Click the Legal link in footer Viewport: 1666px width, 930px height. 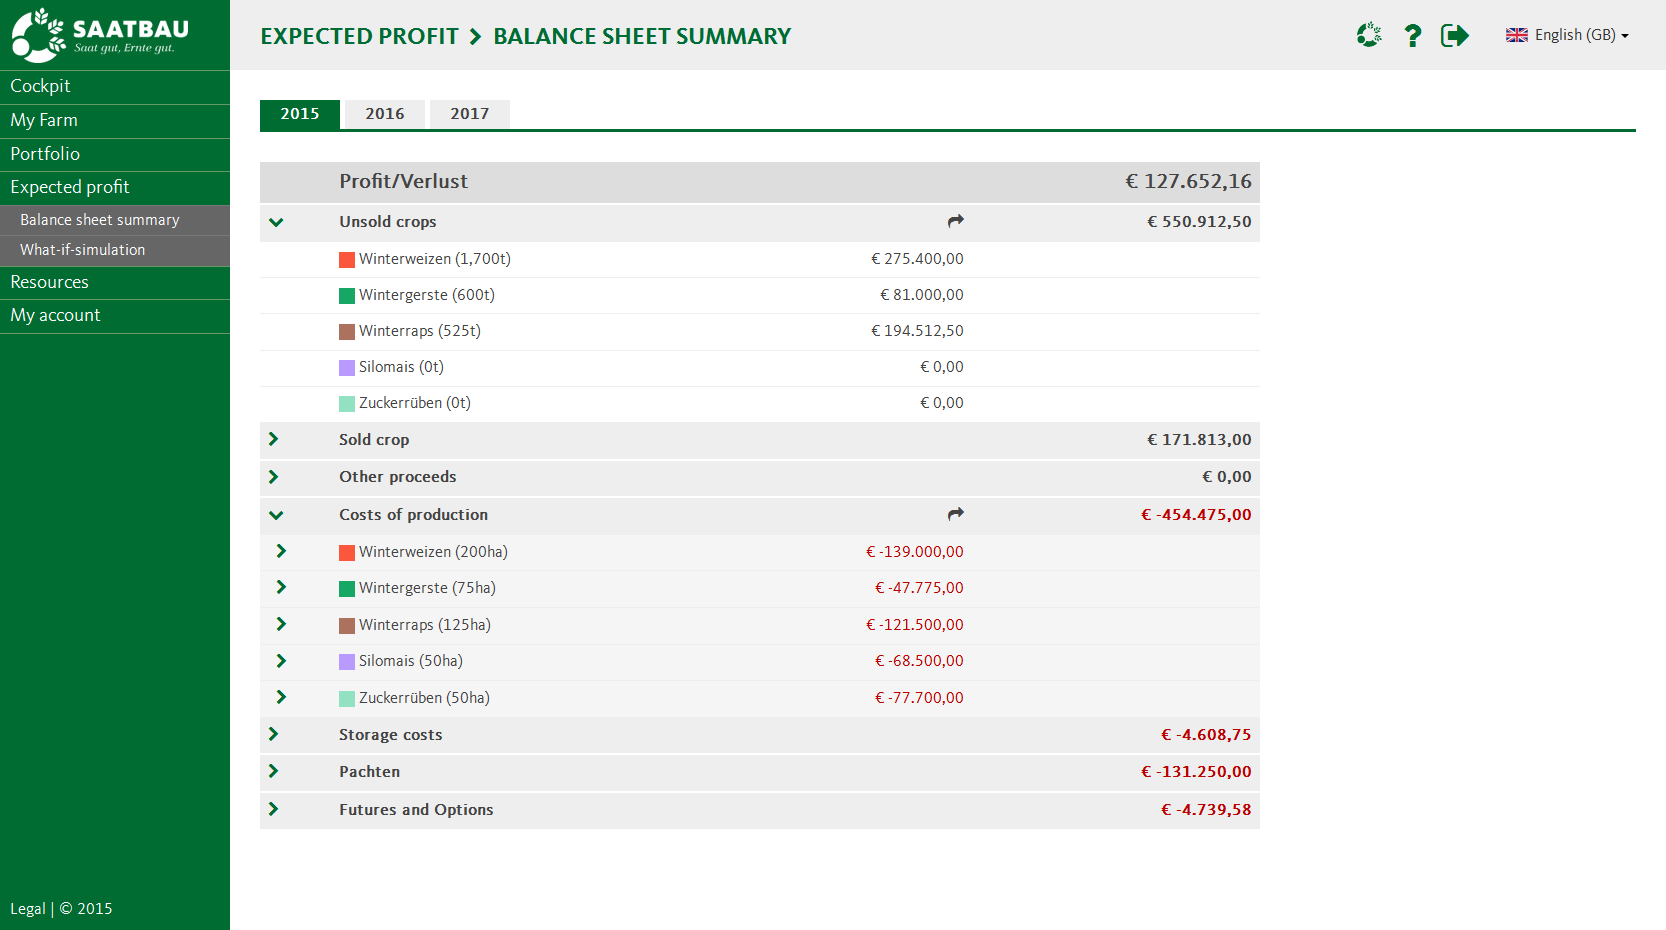[27, 908]
